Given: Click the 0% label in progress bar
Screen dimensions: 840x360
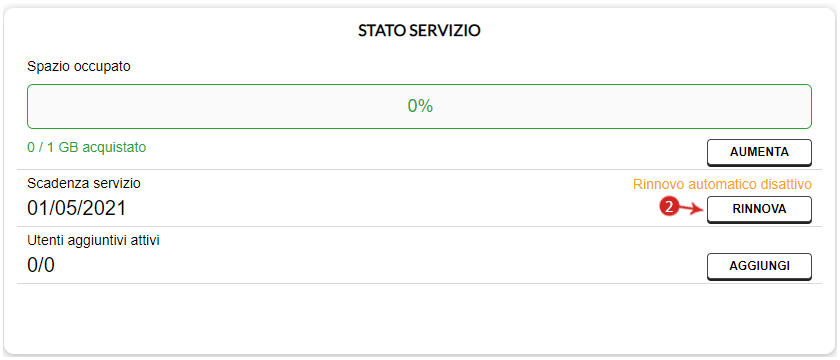Looking at the screenshot, I should pos(420,106).
